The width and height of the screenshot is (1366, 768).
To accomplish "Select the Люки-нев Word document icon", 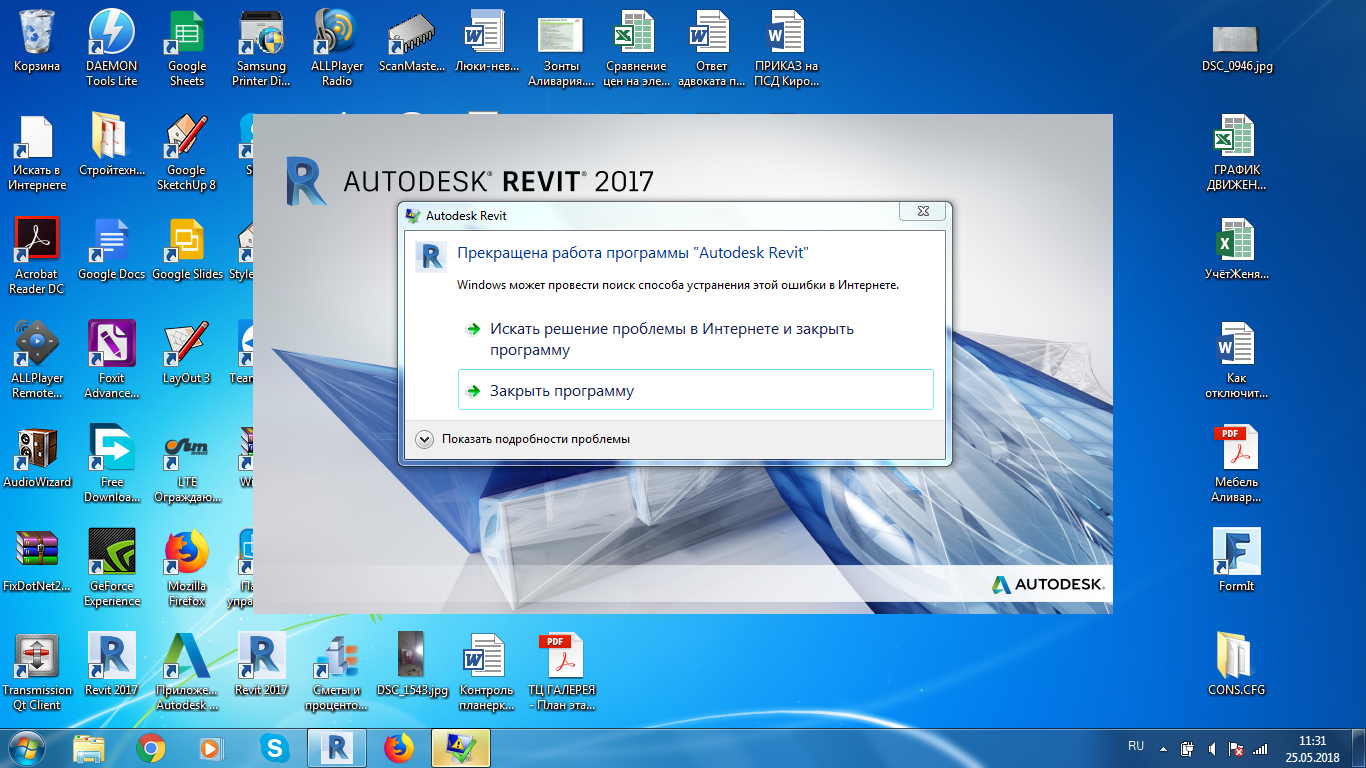I will (x=486, y=41).
